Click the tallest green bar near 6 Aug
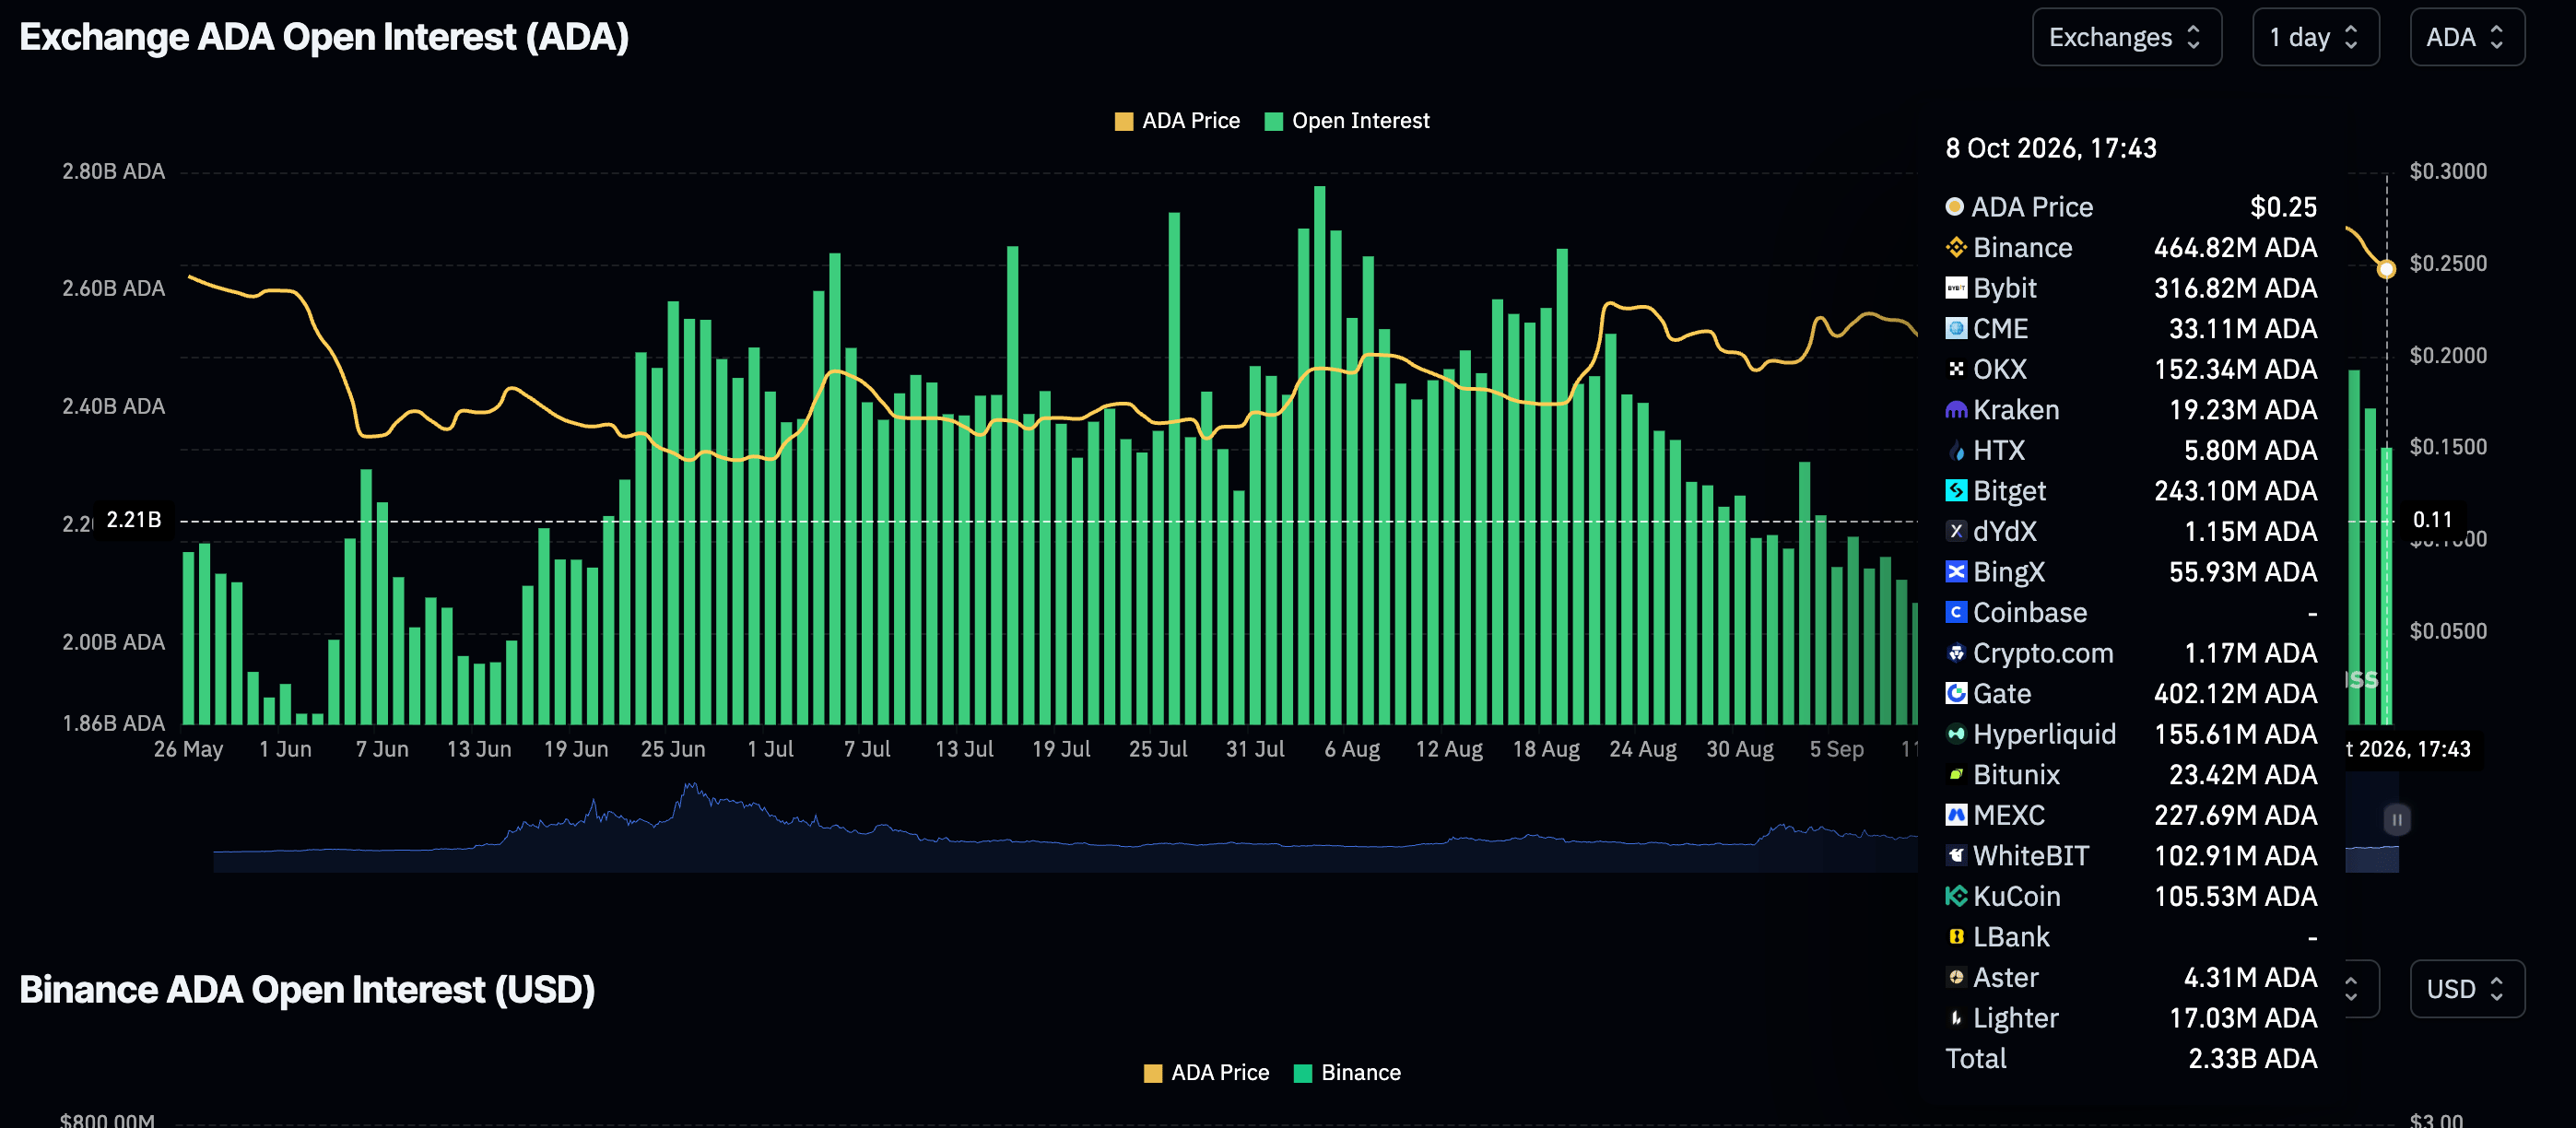 (1320, 455)
